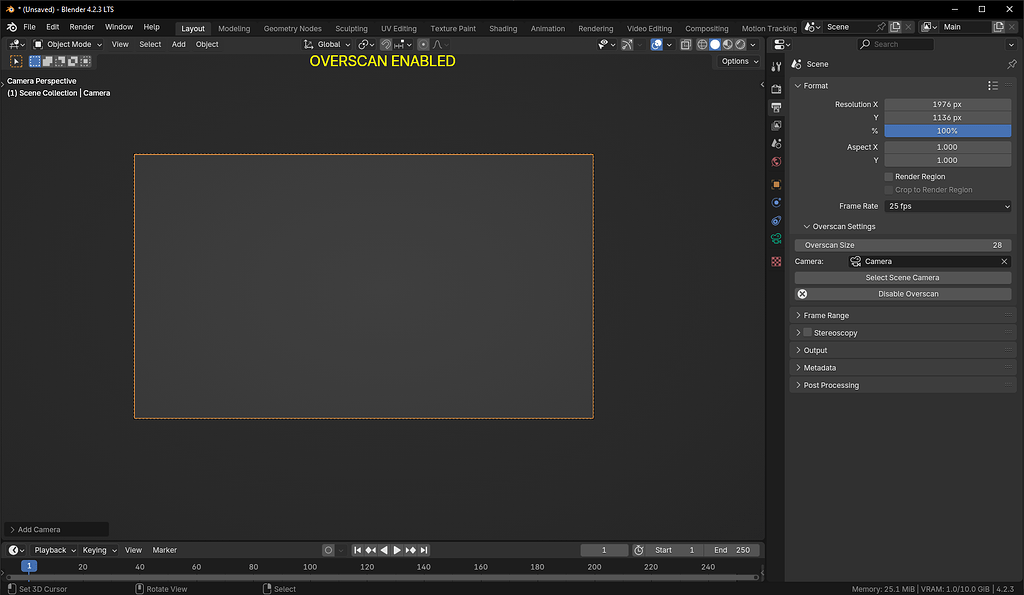This screenshot has width=1024, height=595.
Task: Click the Select Scene Camera button
Action: click(x=903, y=278)
